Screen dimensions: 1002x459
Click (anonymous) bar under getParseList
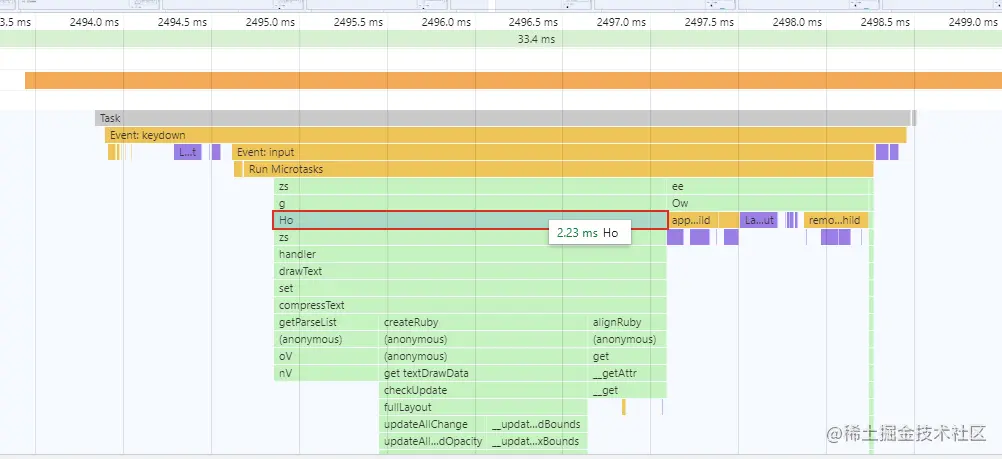tap(326, 339)
